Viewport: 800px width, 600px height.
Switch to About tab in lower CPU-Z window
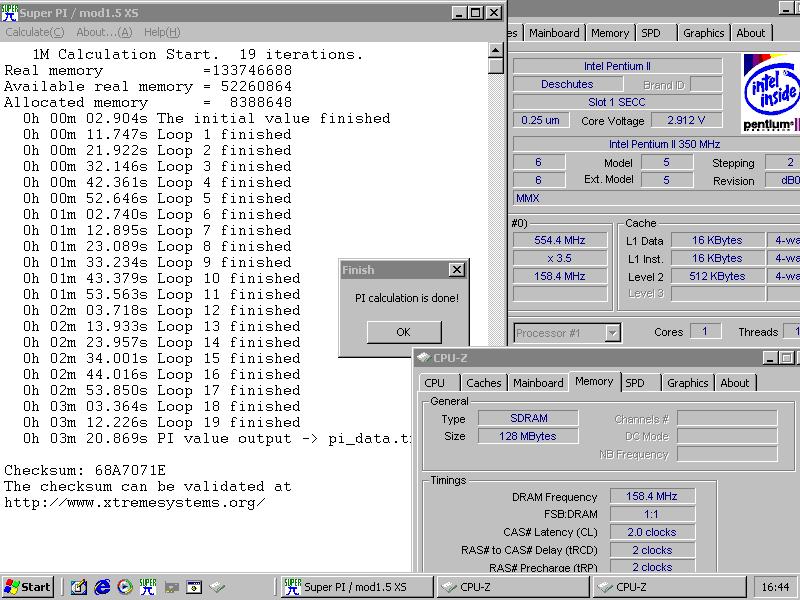coord(735,383)
